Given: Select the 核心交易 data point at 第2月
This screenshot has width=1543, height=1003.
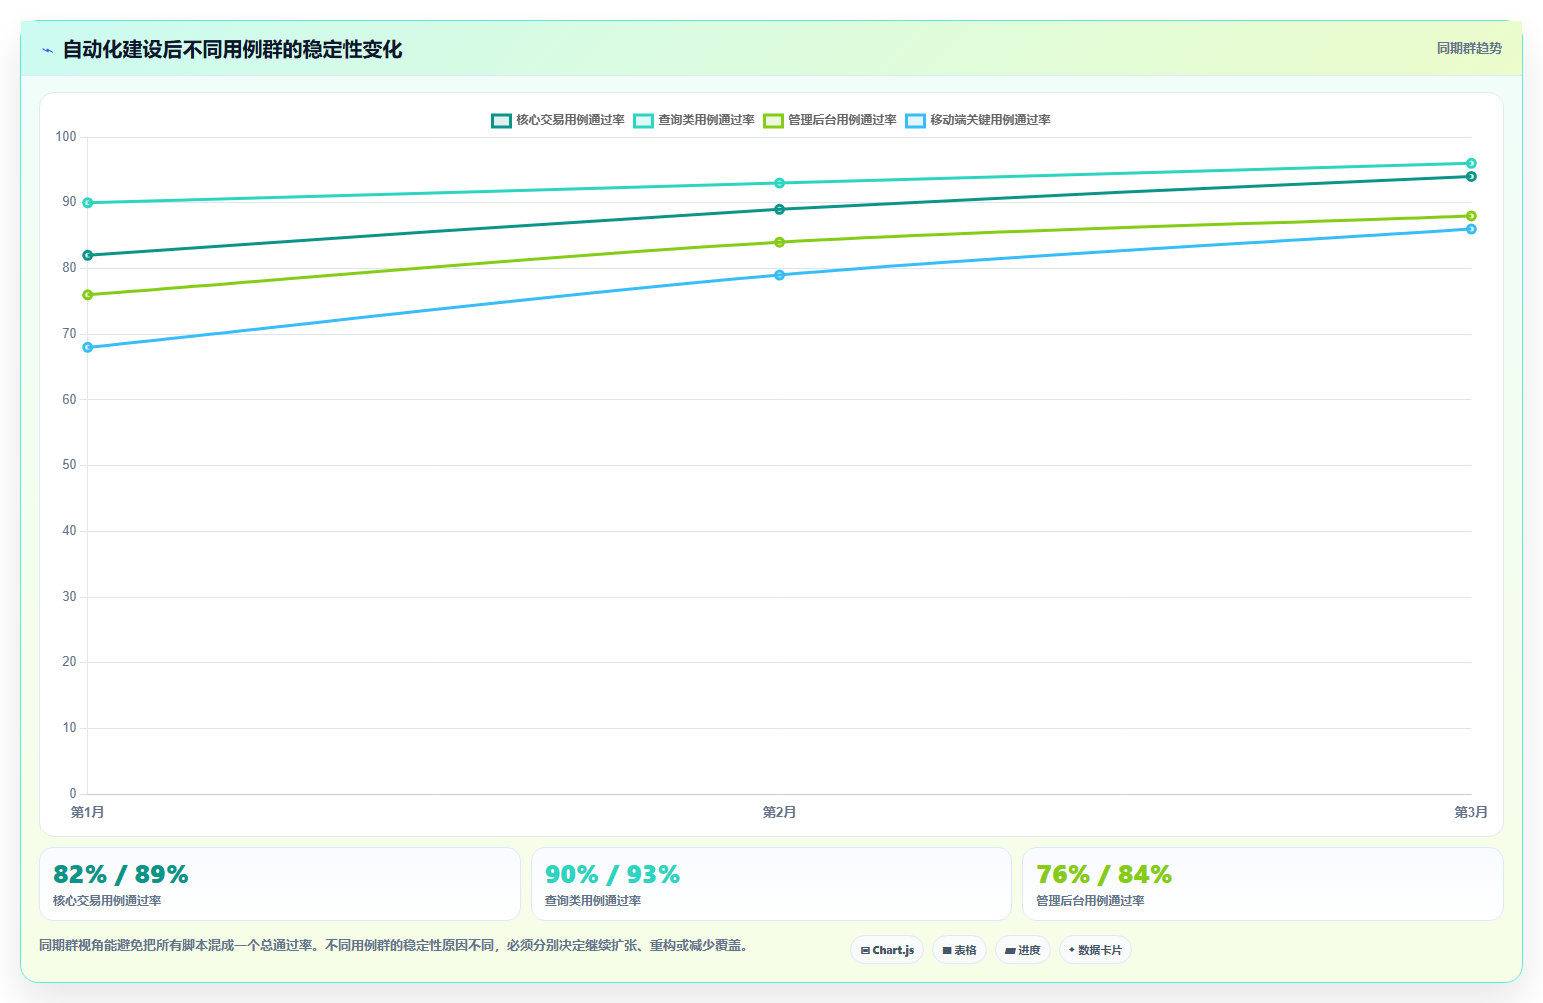Looking at the screenshot, I should coord(780,209).
